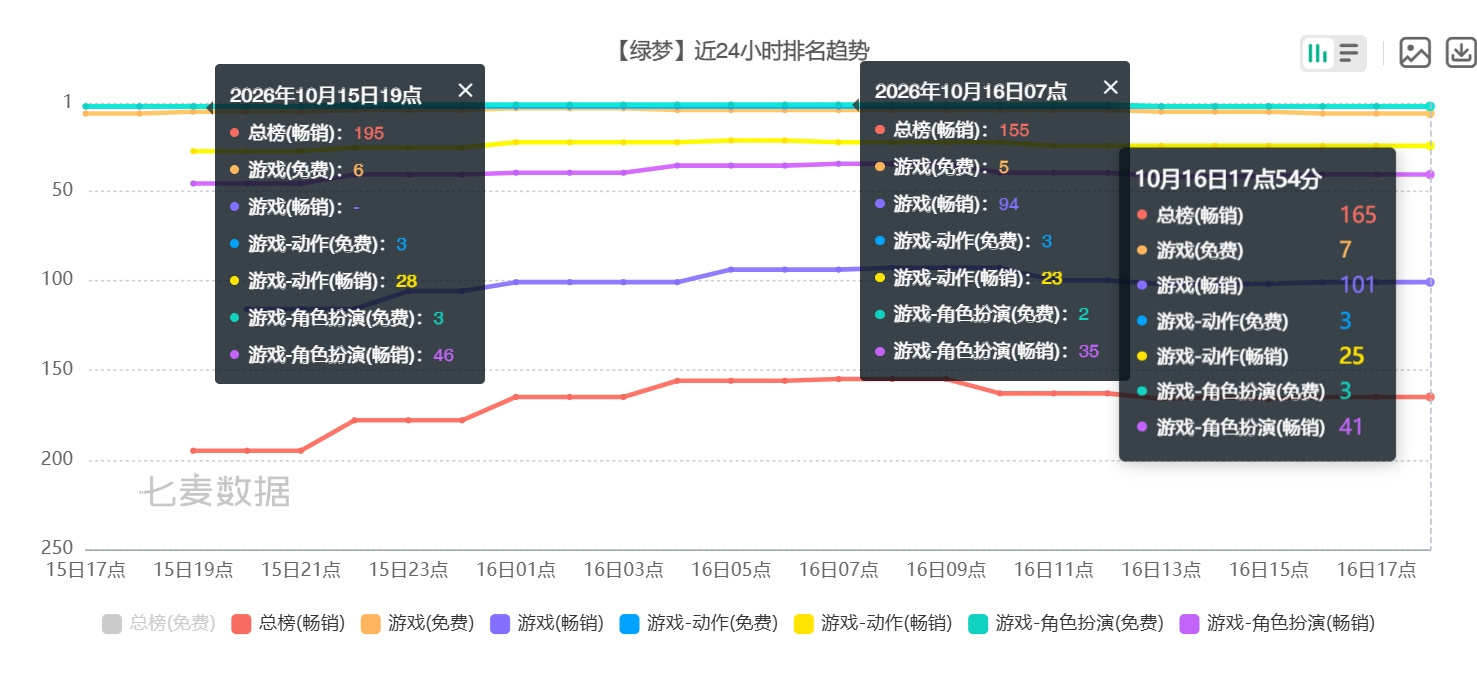This screenshot has height=673, width=1477.
Task: Click x-axis label 15日21点
Action: pyautogui.click(x=301, y=570)
